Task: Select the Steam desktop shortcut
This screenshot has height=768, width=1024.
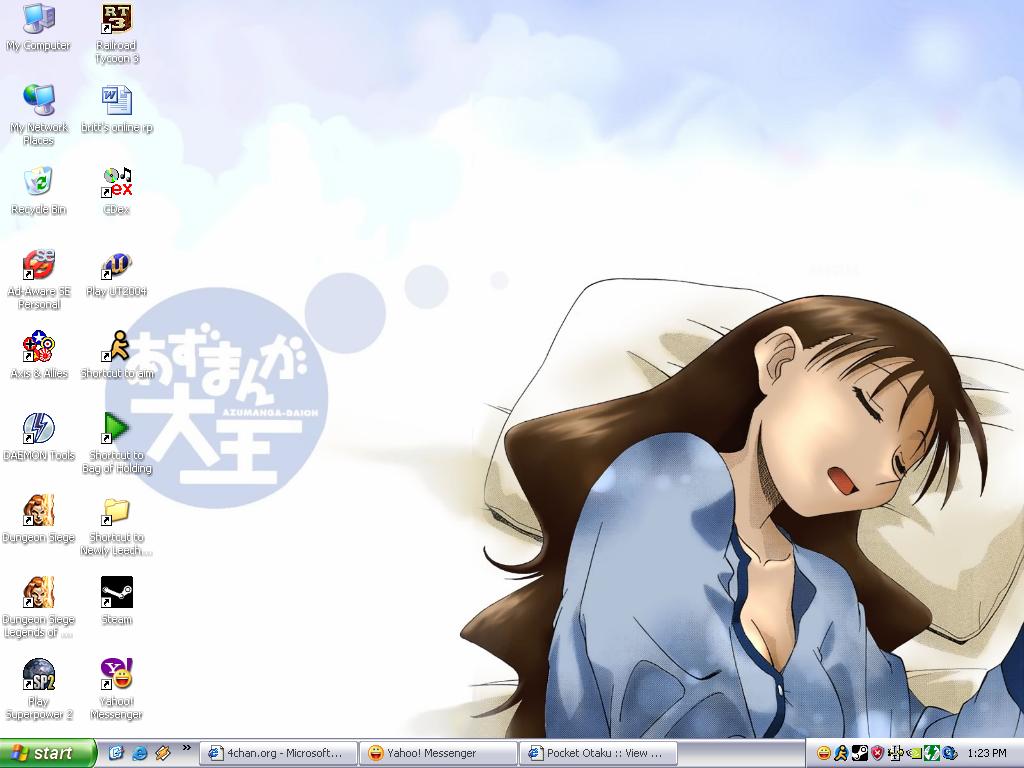Action: click(x=116, y=601)
